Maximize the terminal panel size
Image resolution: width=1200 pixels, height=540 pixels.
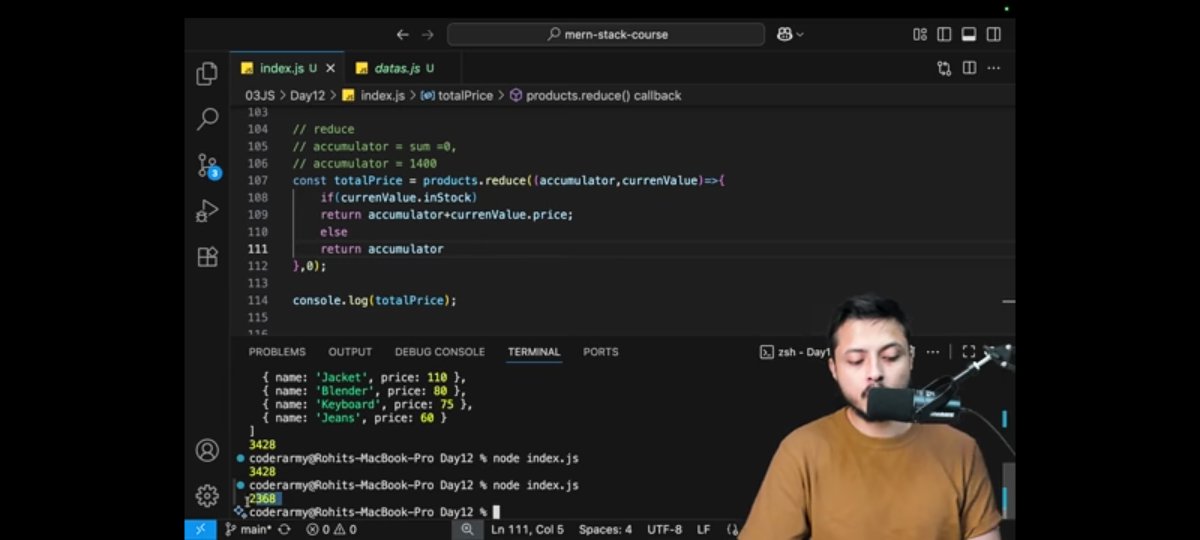968,352
